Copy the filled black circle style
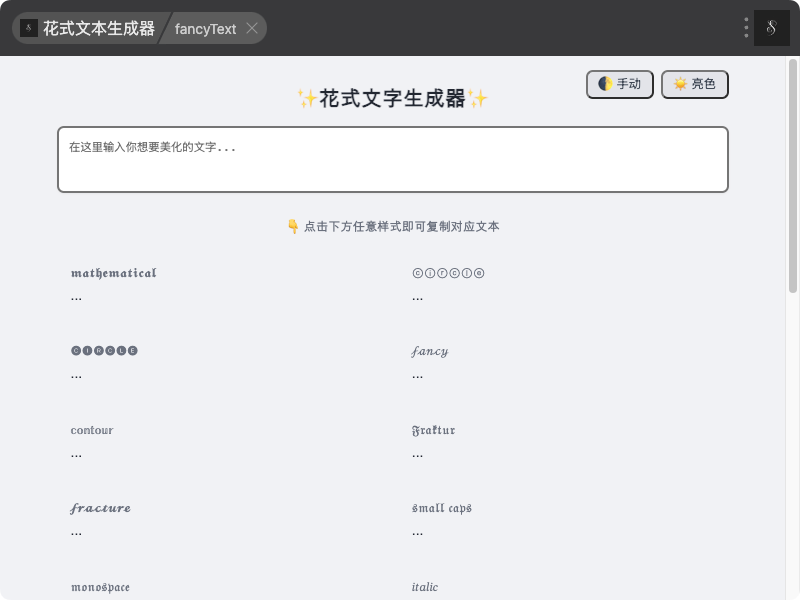Image resolution: width=800 pixels, height=600 pixels. pos(105,362)
